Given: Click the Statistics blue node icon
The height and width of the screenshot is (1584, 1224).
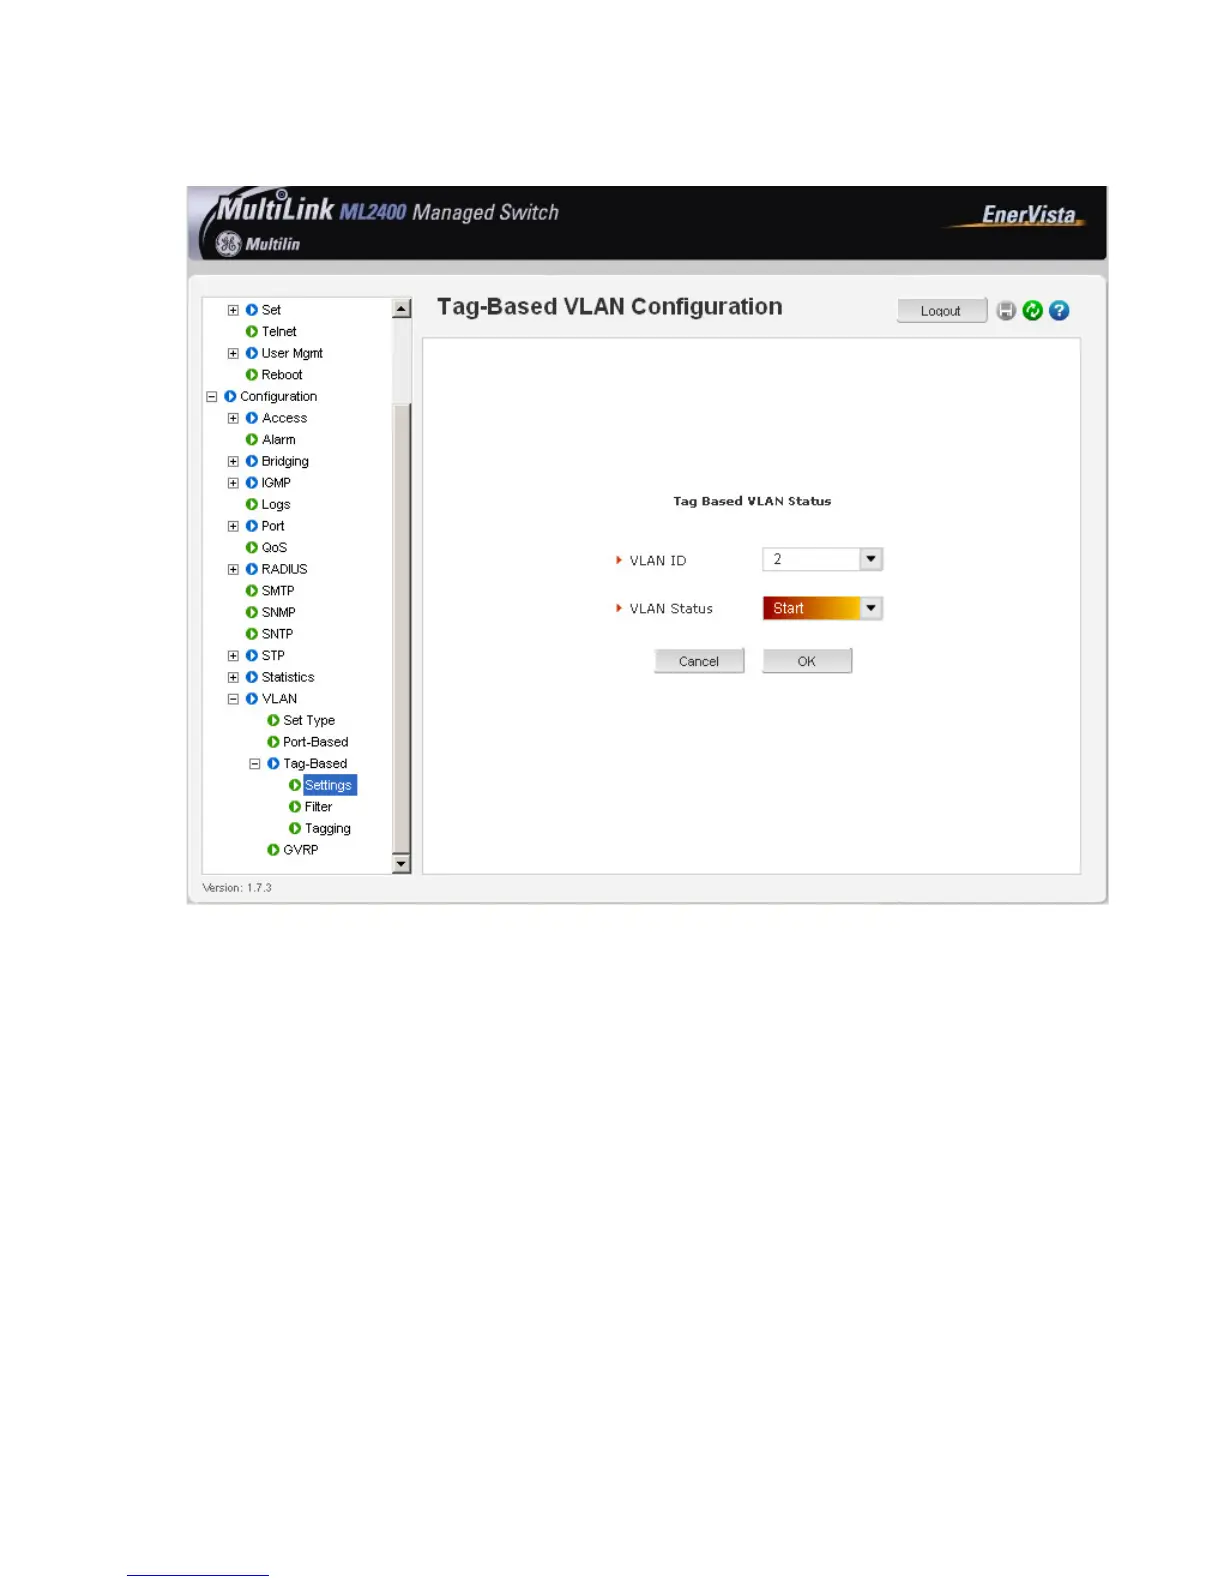Looking at the screenshot, I should point(252,677).
